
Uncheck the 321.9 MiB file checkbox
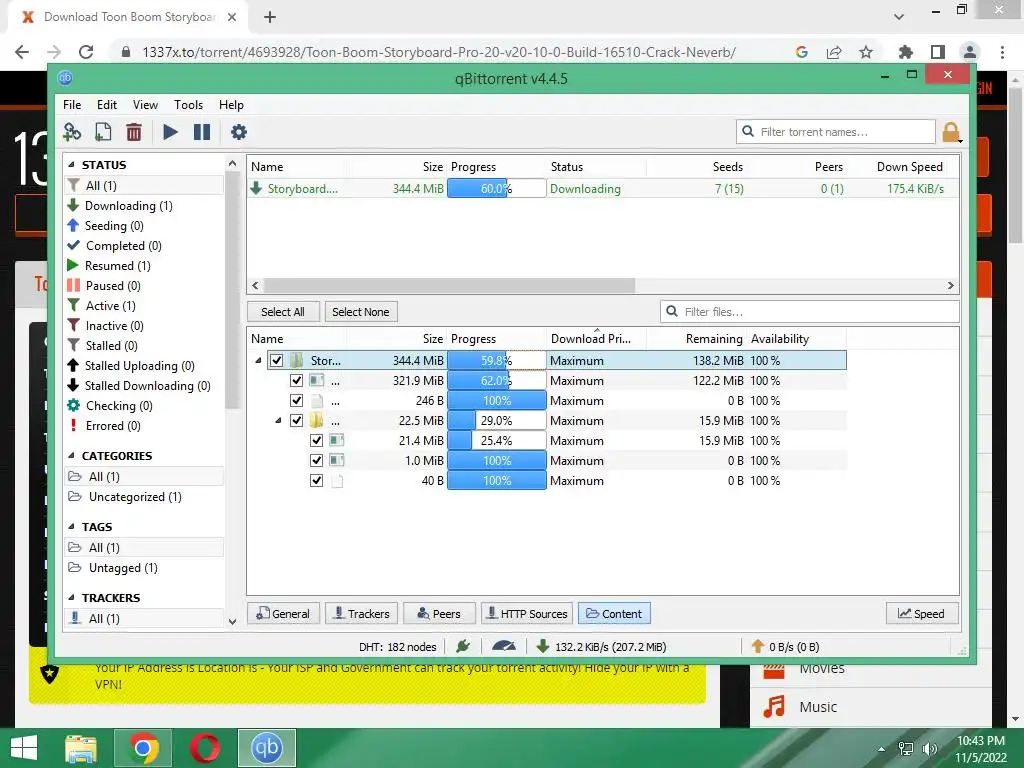coord(296,381)
